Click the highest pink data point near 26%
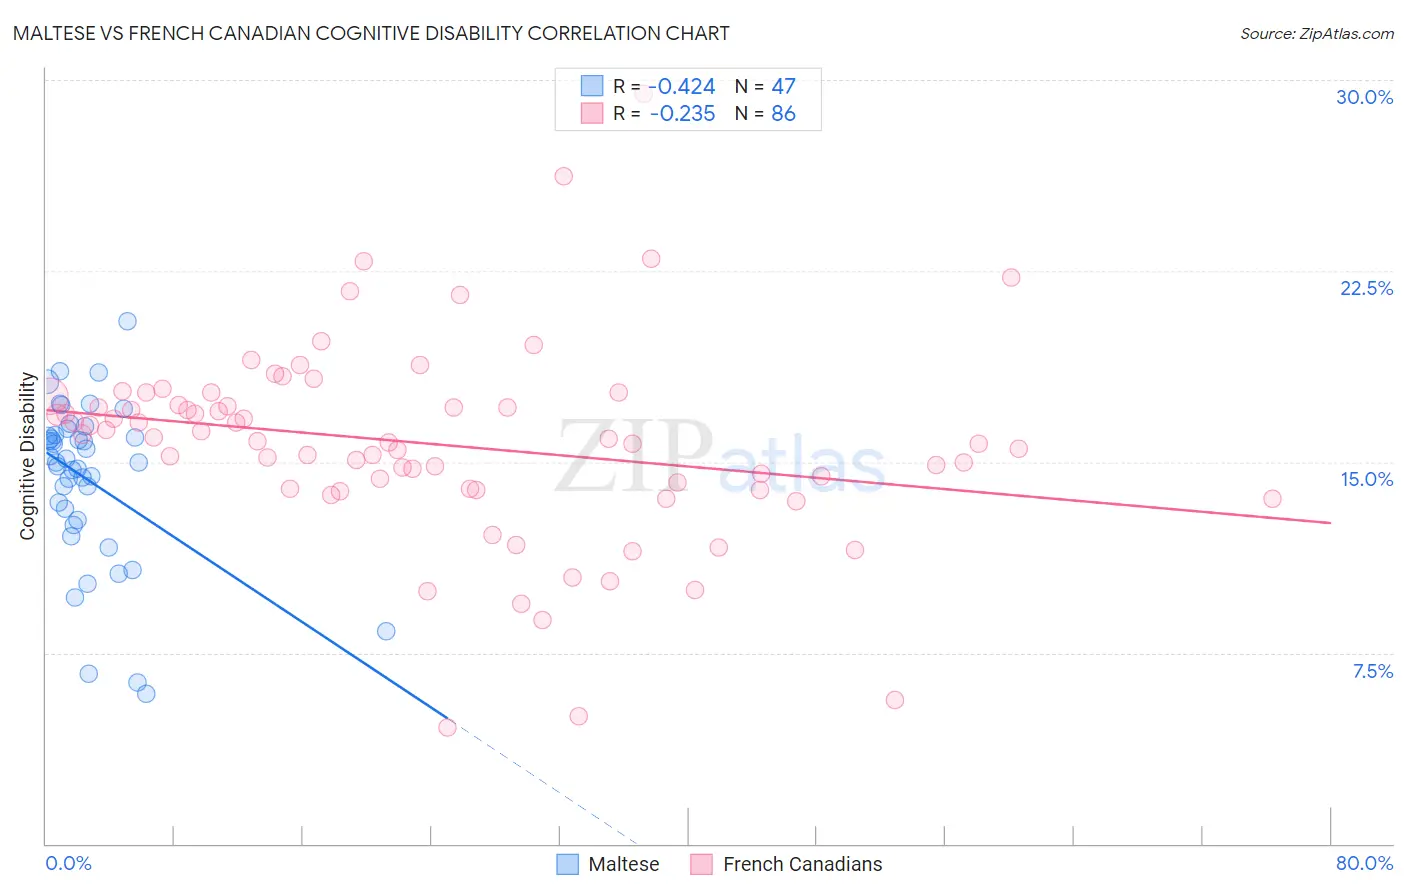The height and width of the screenshot is (892, 1406). [x=564, y=176]
